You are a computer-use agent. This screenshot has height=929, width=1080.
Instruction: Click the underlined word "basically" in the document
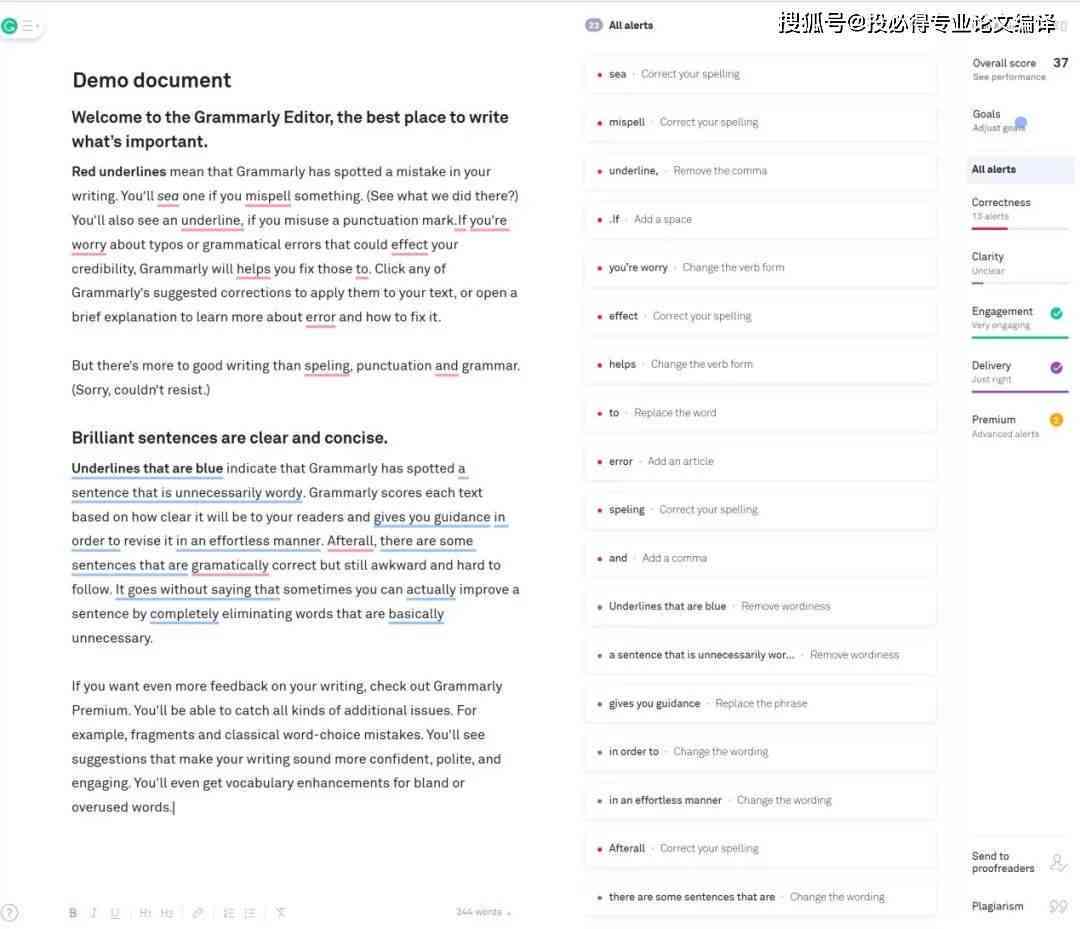416,614
